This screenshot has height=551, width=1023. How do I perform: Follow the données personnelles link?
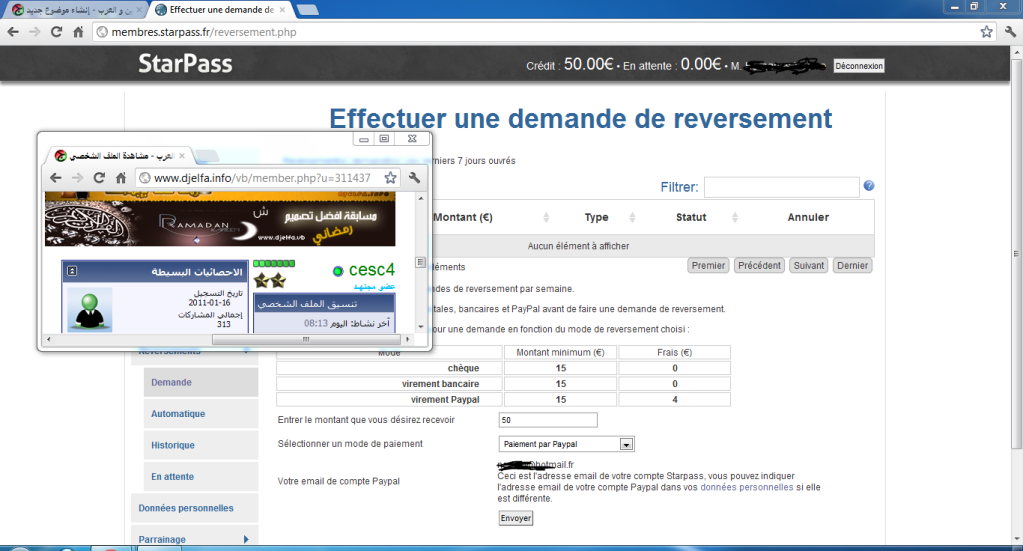tap(746, 487)
